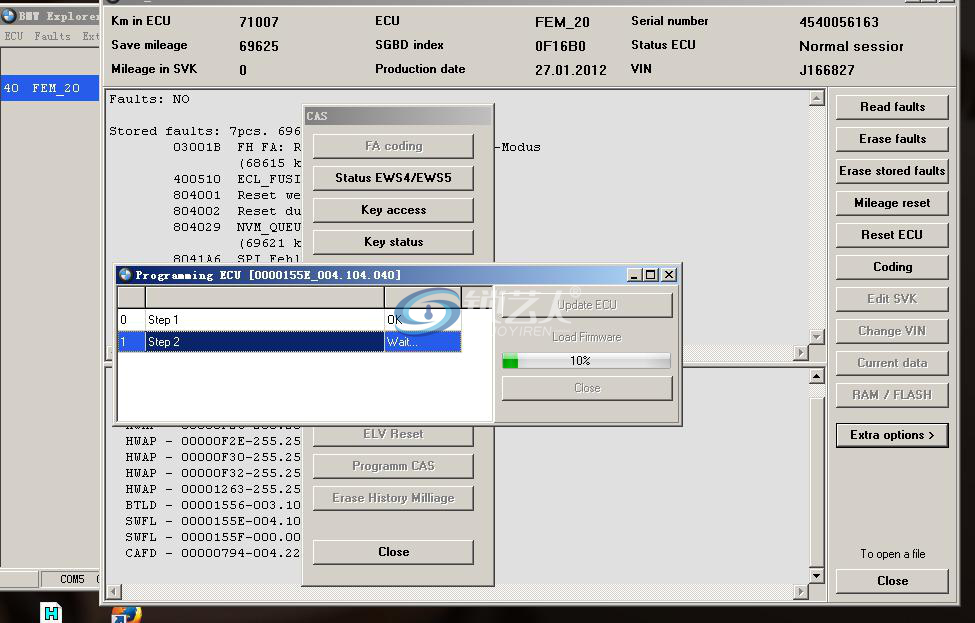Check Status EWS4/EWS5 in CAS dialog
The image size is (975, 623).
393,178
